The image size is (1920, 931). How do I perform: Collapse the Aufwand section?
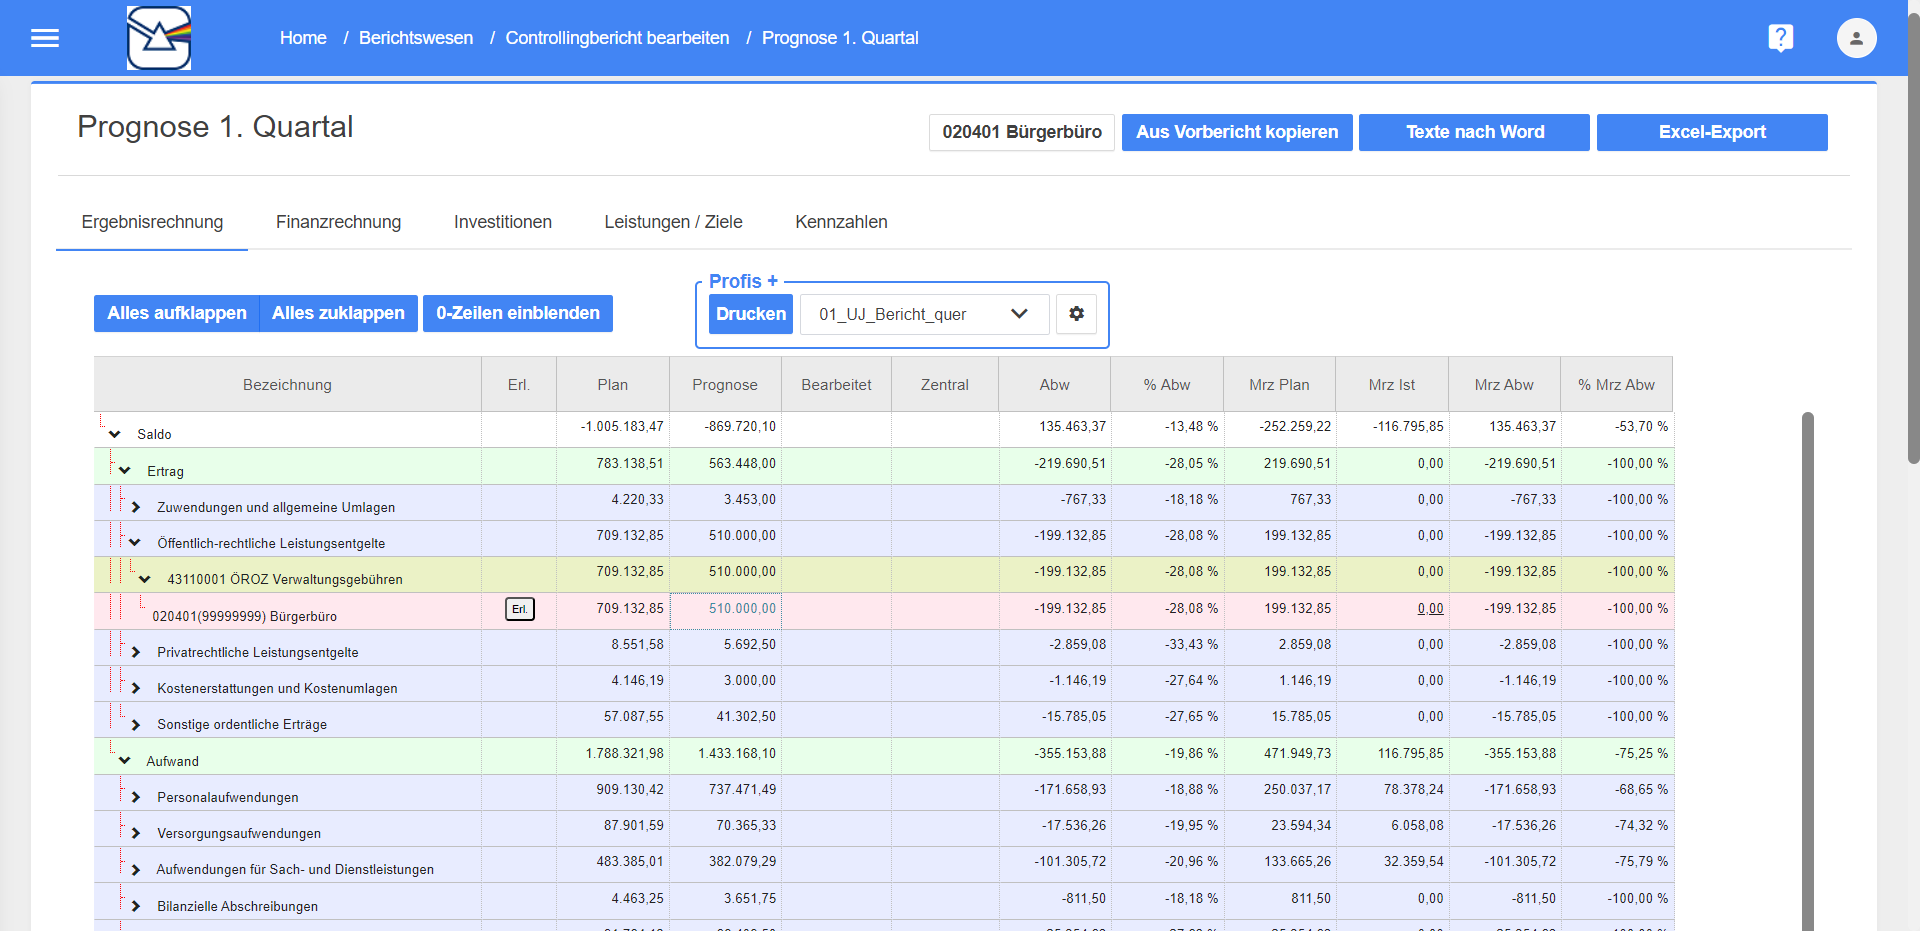125,761
